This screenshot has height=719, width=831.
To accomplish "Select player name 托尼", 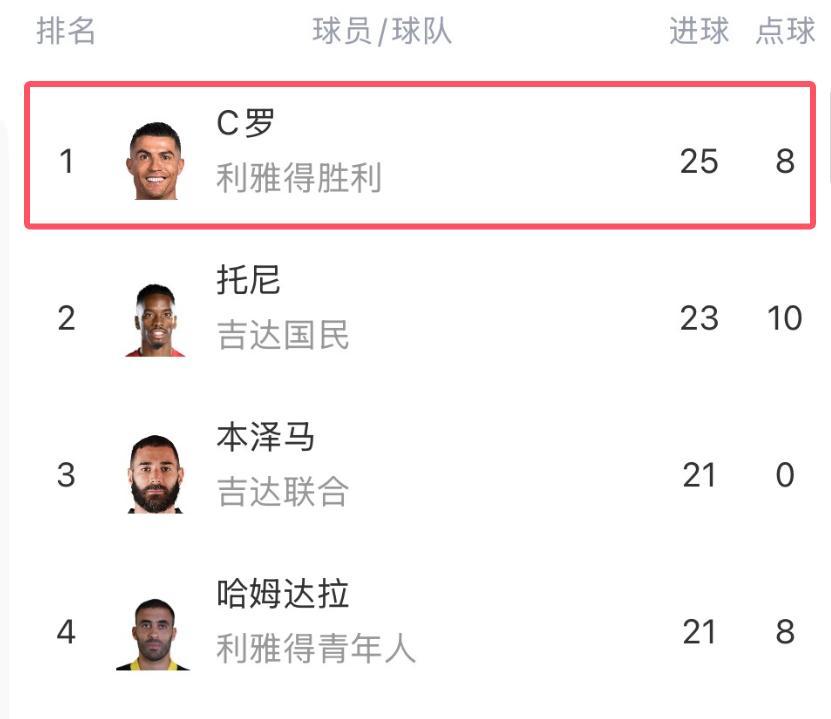I will tap(248, 280).
